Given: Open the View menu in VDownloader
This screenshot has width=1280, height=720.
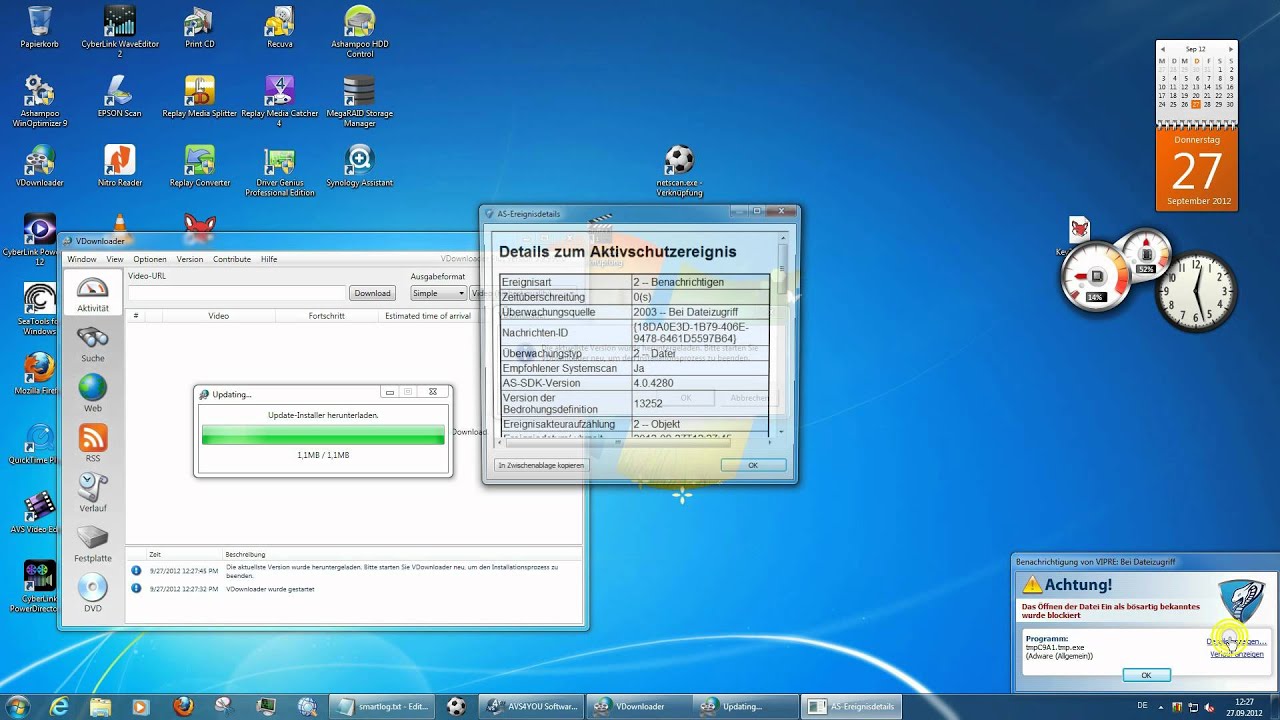Looking at the screenshot, I should 115,259.
